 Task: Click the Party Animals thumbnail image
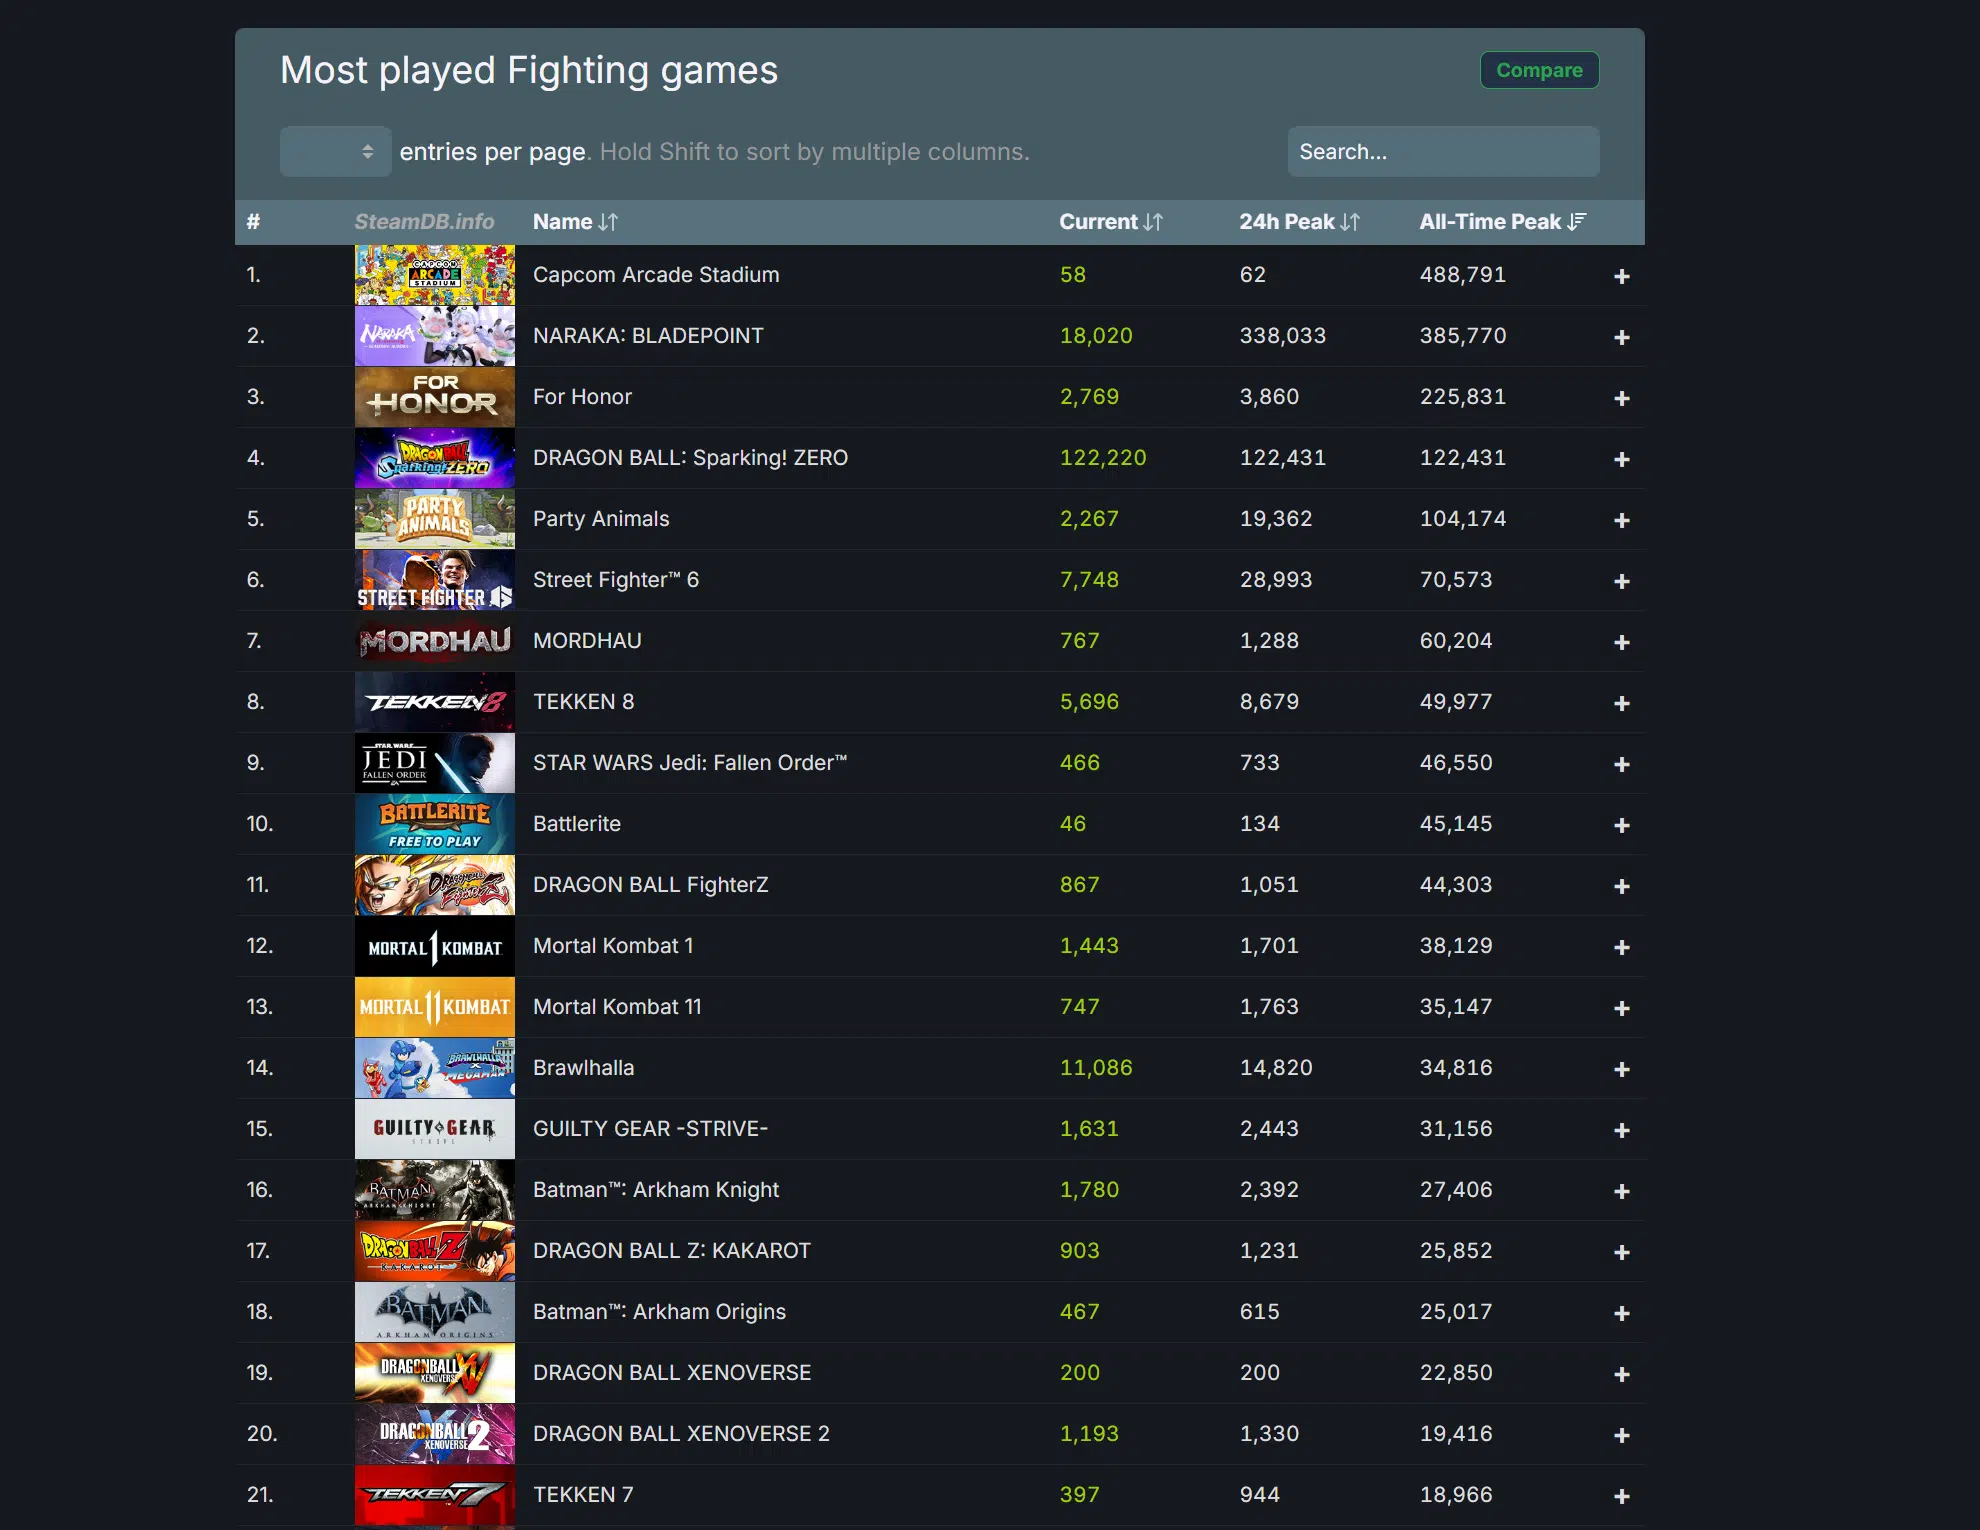[x=435, y=519]
